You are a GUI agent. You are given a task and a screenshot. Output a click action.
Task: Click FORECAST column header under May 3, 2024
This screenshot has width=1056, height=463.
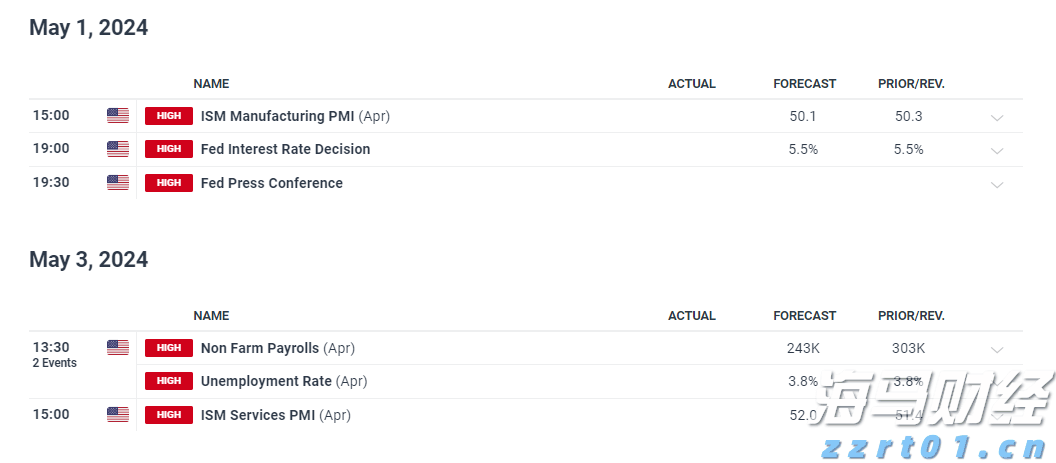[804, 315]
